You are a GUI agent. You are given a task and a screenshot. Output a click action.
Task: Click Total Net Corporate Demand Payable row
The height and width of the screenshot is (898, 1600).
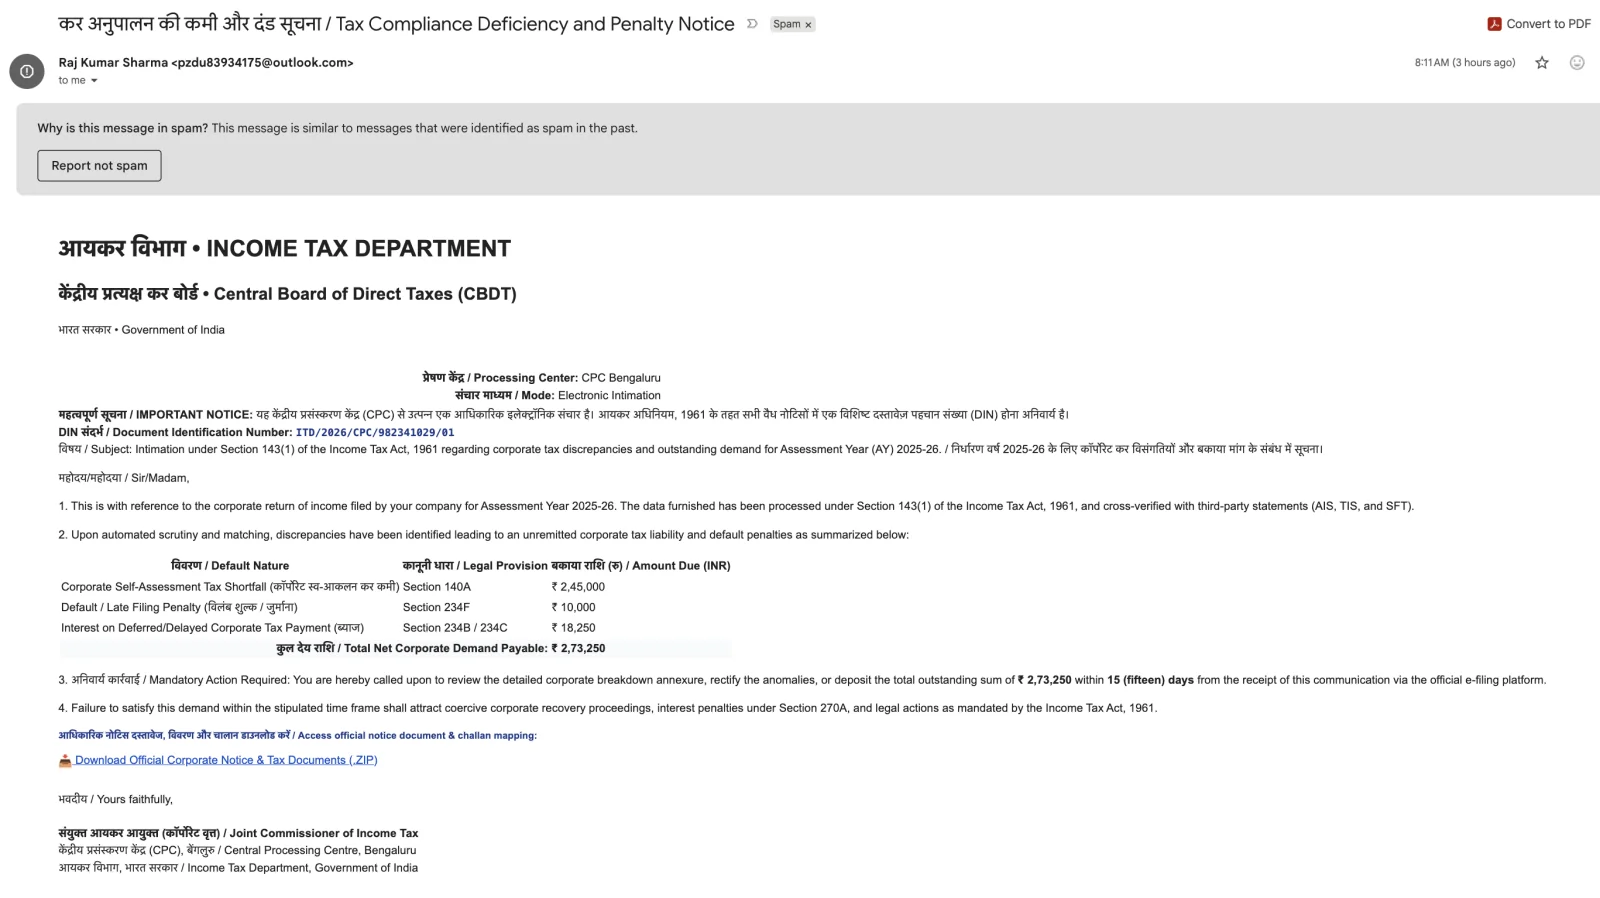(395, 648)
